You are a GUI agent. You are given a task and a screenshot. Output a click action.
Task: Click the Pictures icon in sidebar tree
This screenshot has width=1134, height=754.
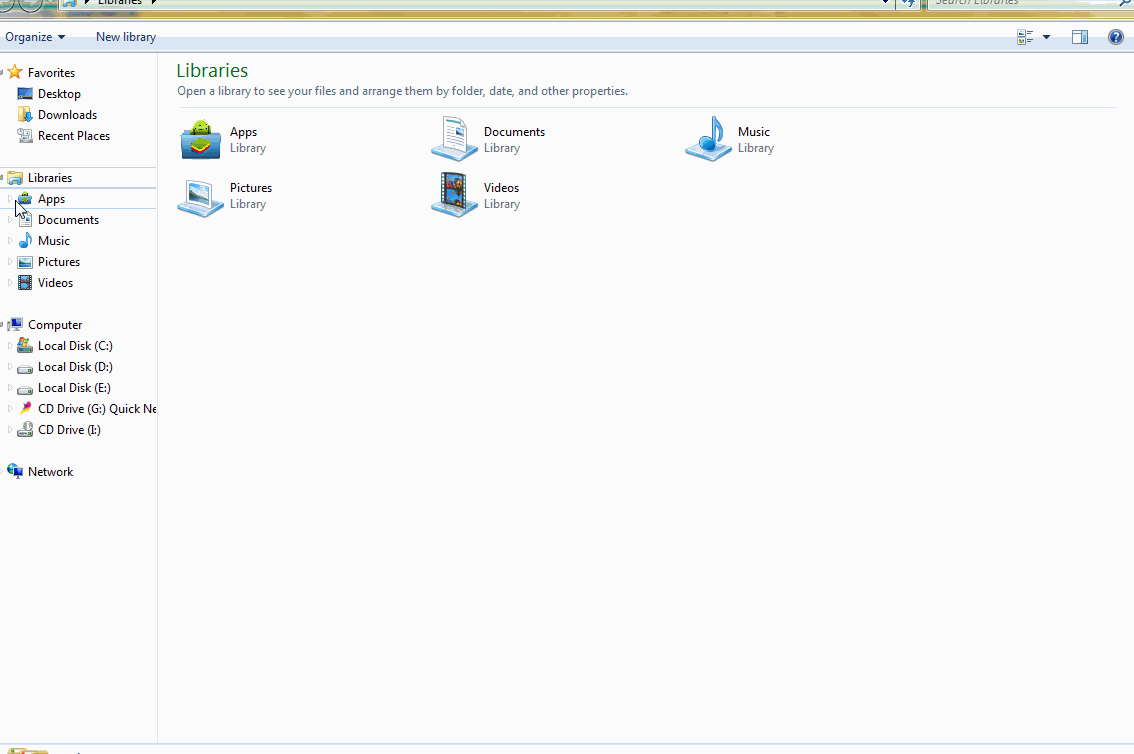[x=25, y=262]
